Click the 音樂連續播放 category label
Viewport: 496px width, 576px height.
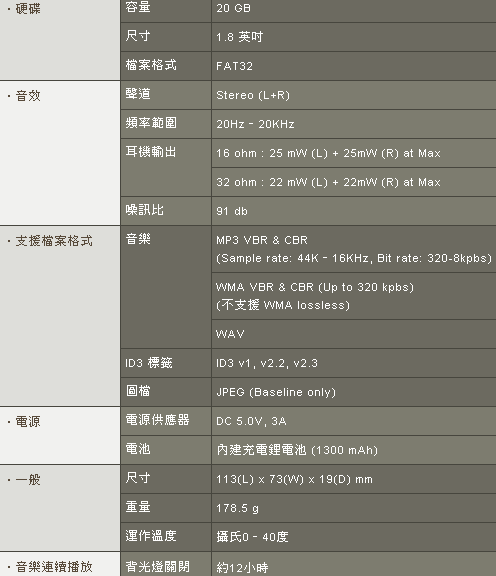pos(54,566)
